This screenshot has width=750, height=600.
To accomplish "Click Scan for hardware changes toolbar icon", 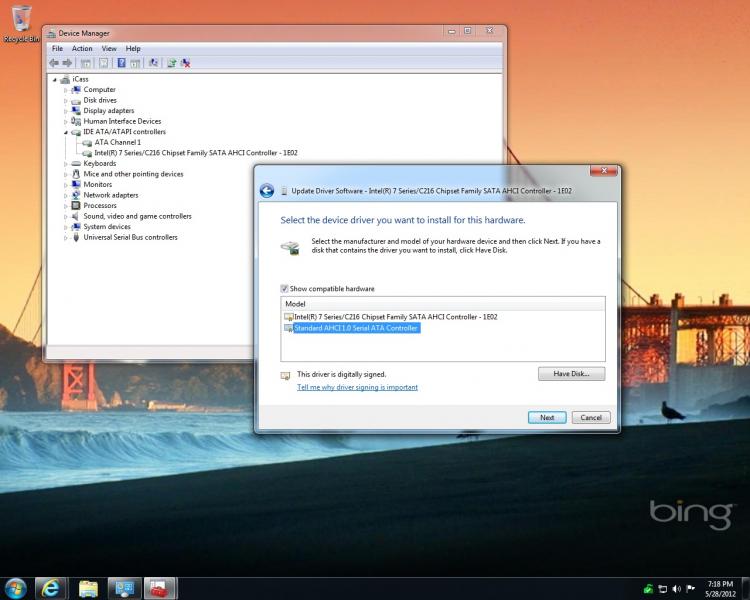I will click(x=154, y=63).
